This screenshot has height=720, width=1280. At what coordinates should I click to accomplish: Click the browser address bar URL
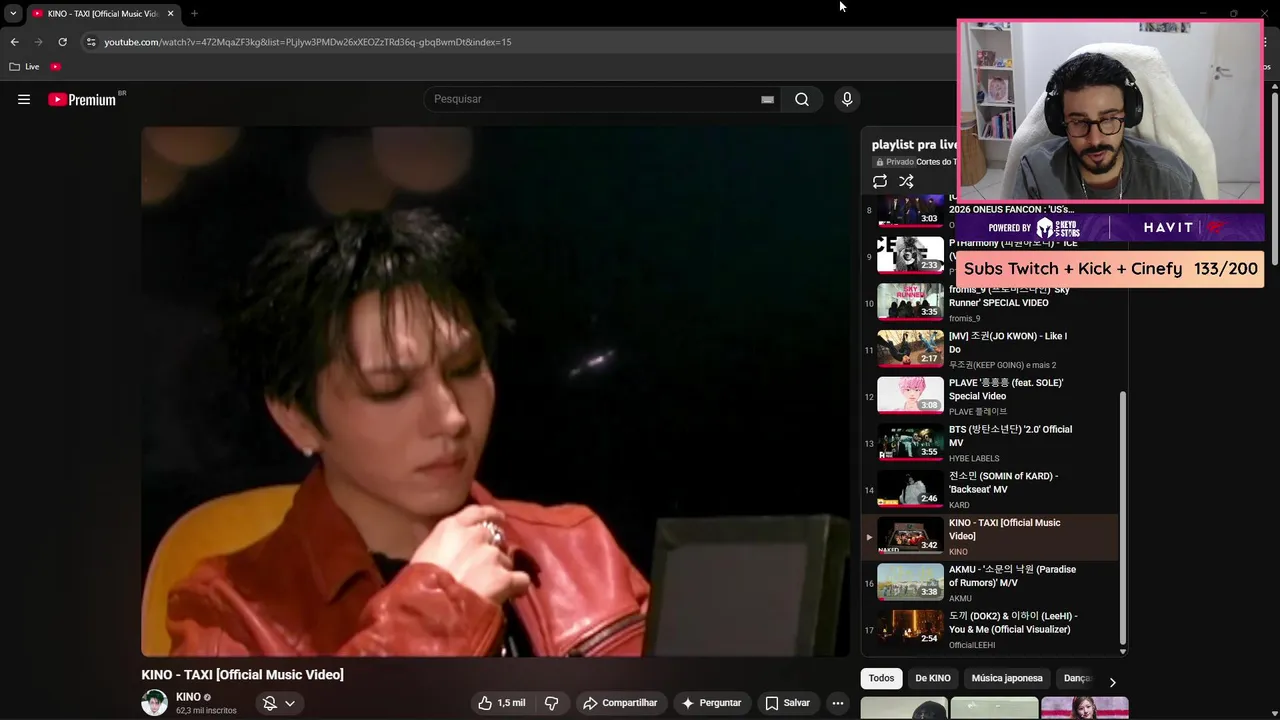[x=308, y=42]
